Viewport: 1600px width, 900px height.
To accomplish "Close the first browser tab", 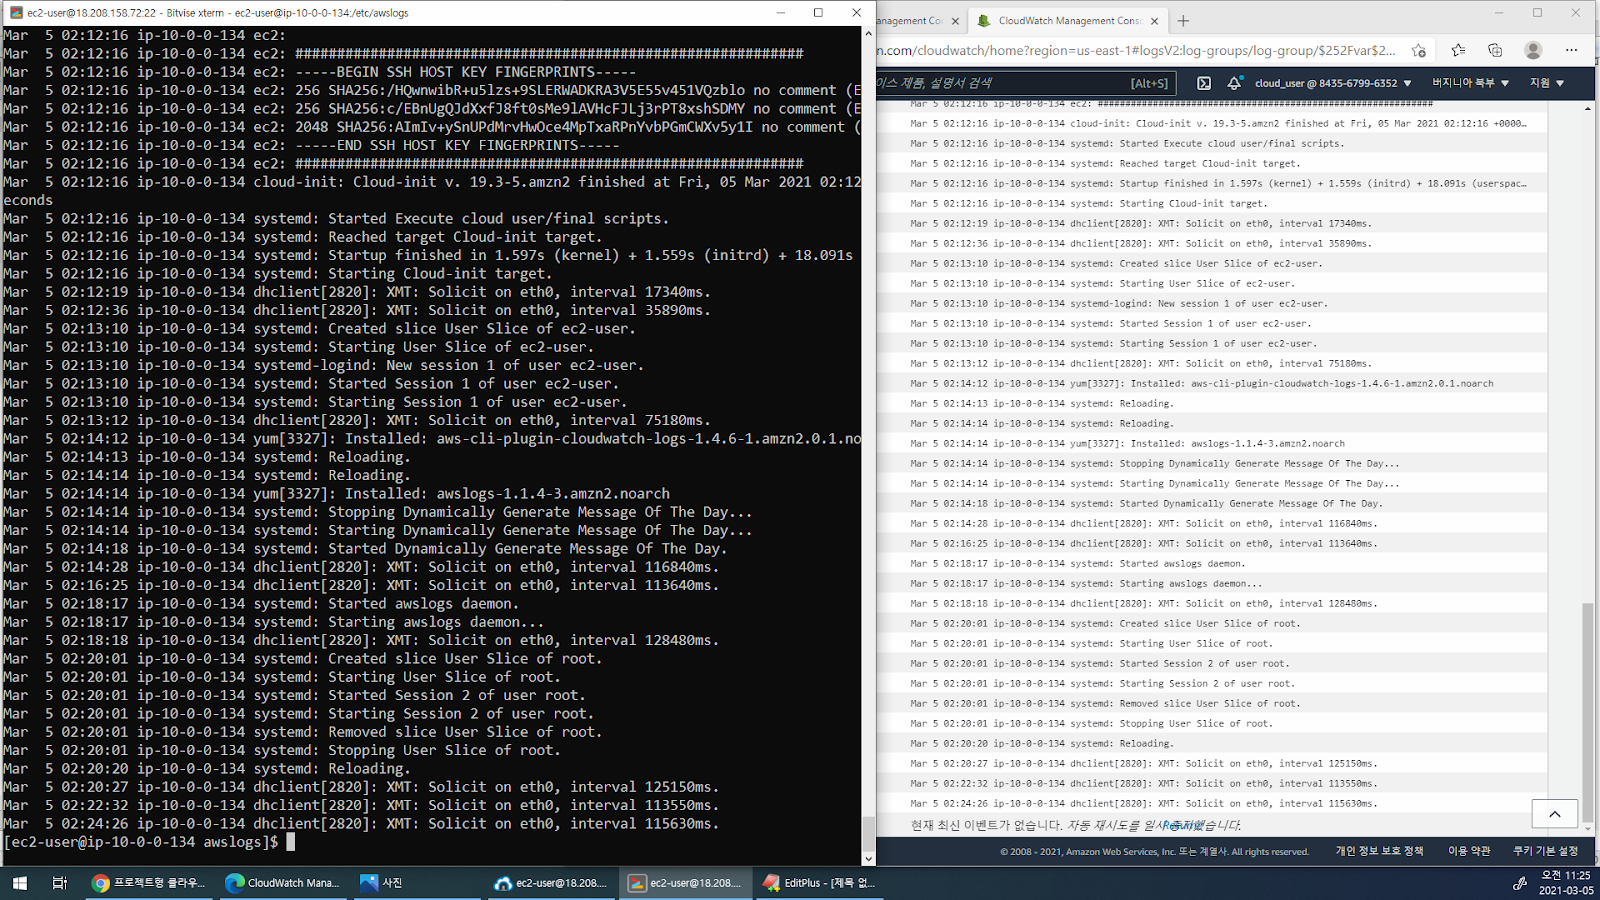I will point(955,20).
